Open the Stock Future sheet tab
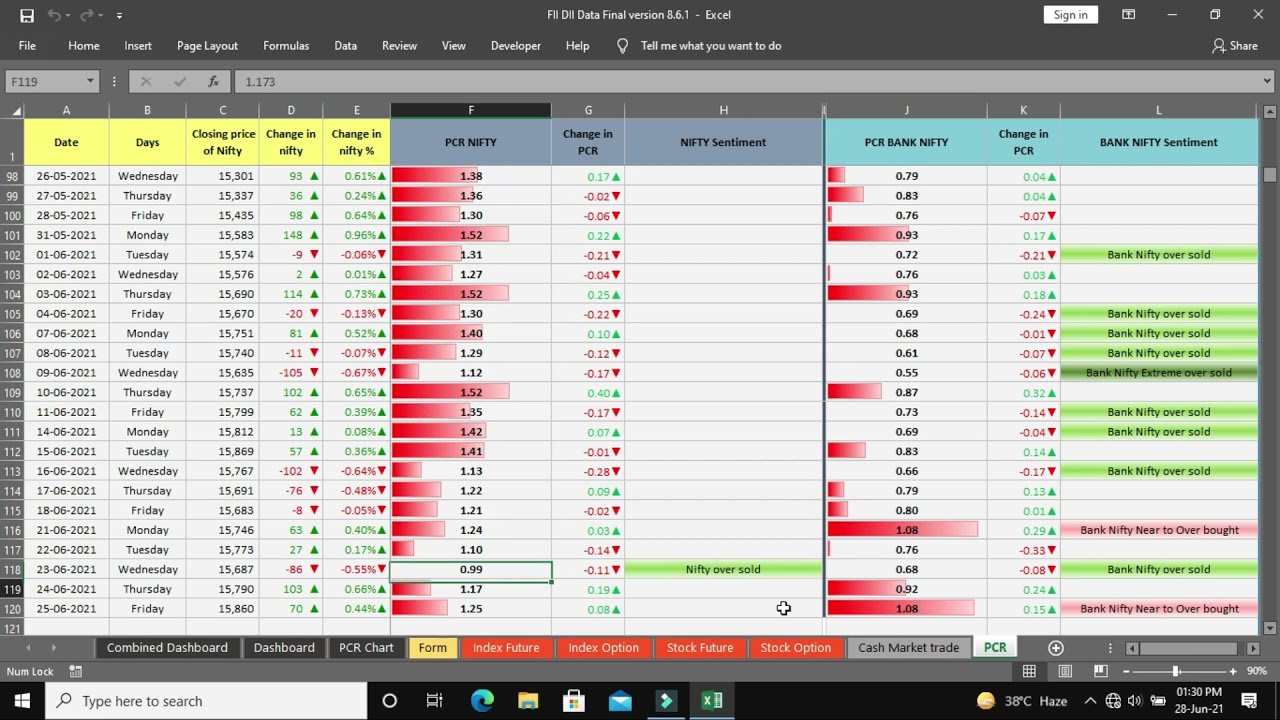The image size is (1280, 720). [x=700, y=648]
